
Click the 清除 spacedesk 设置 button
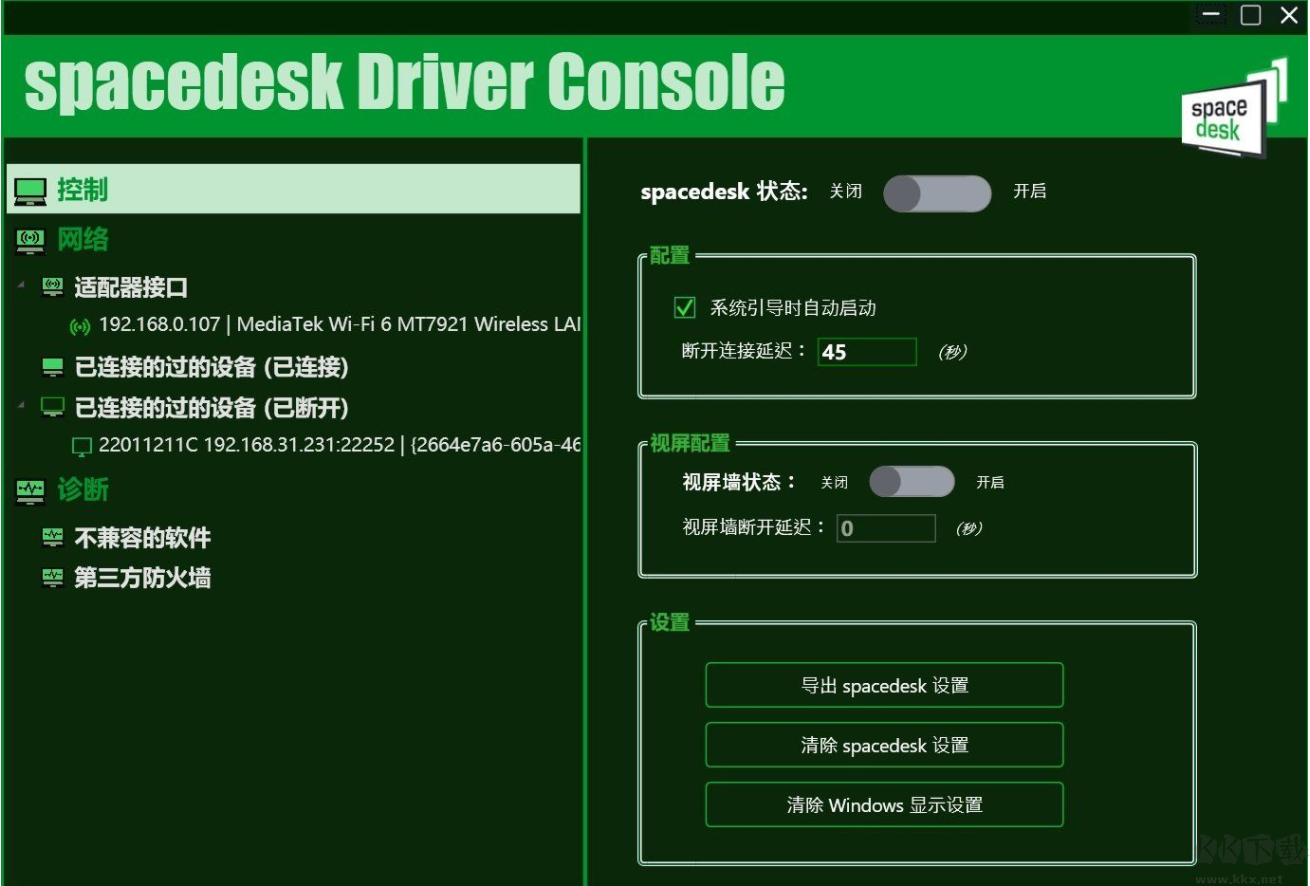(884, 745)
